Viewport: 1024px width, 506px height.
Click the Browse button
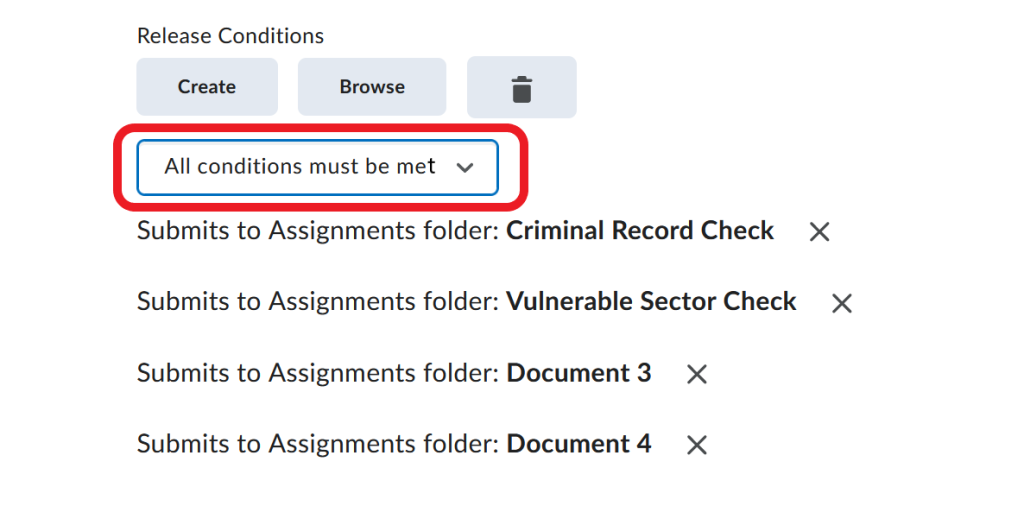372,87
